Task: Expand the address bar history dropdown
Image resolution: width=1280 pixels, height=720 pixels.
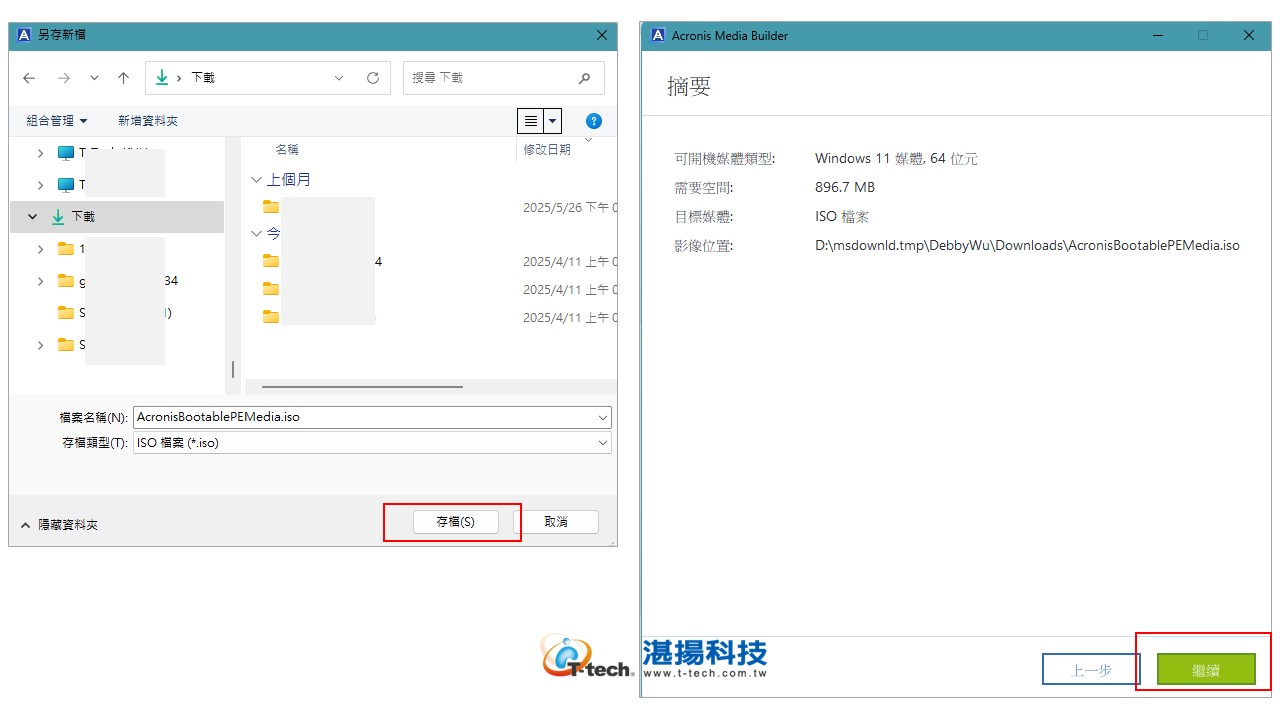Action: point(339,78)
